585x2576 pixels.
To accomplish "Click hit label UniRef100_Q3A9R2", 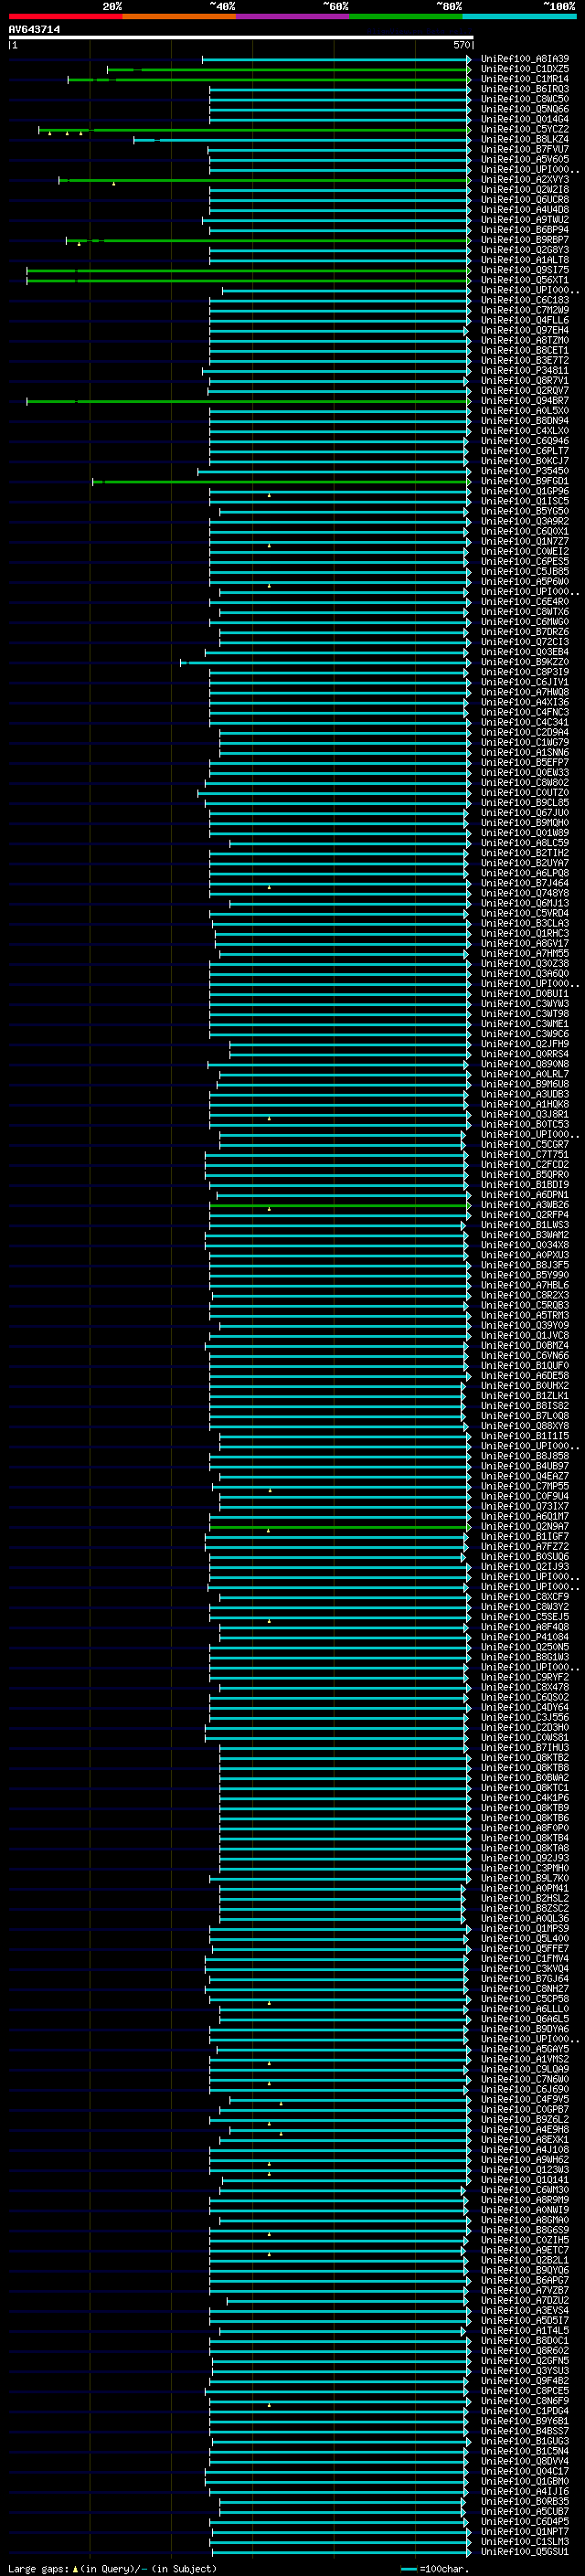I will pos(524,521).
